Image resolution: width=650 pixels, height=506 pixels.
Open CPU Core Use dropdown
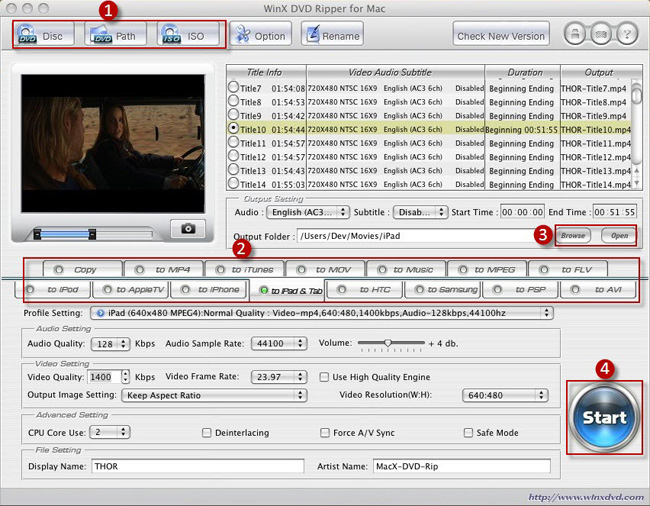point(110,432)
